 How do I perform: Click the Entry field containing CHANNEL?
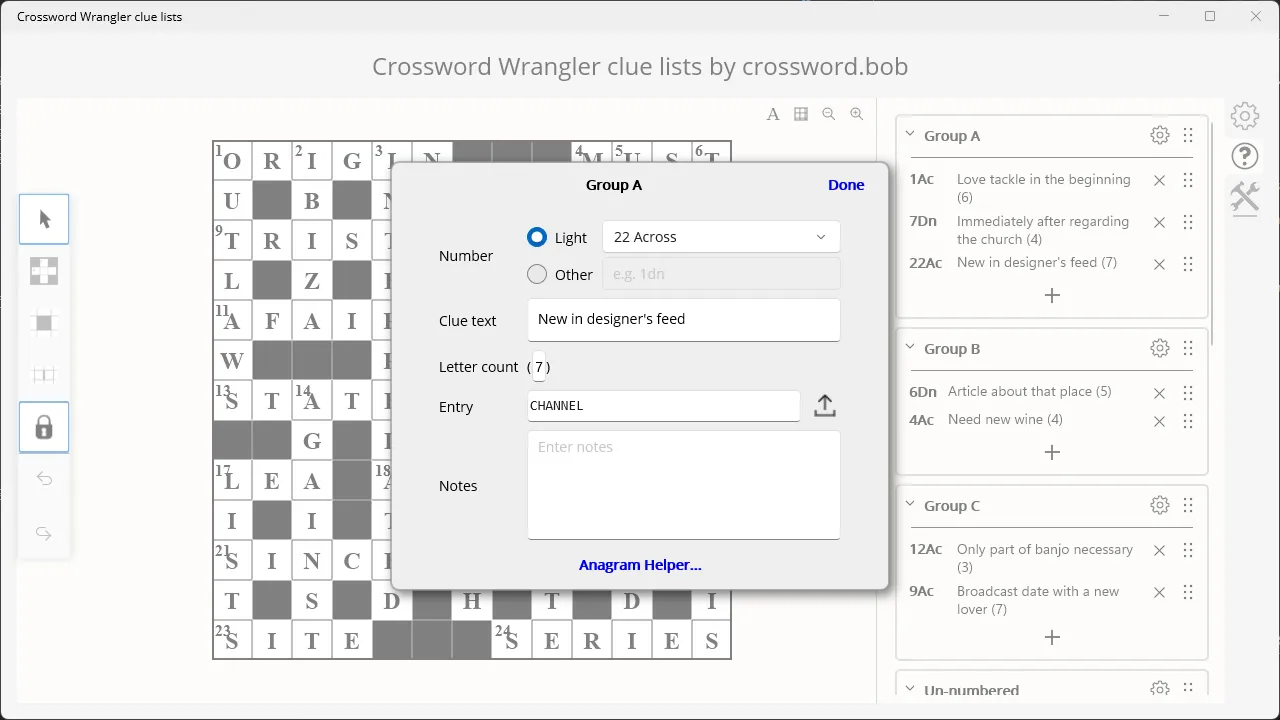point(664,406)
